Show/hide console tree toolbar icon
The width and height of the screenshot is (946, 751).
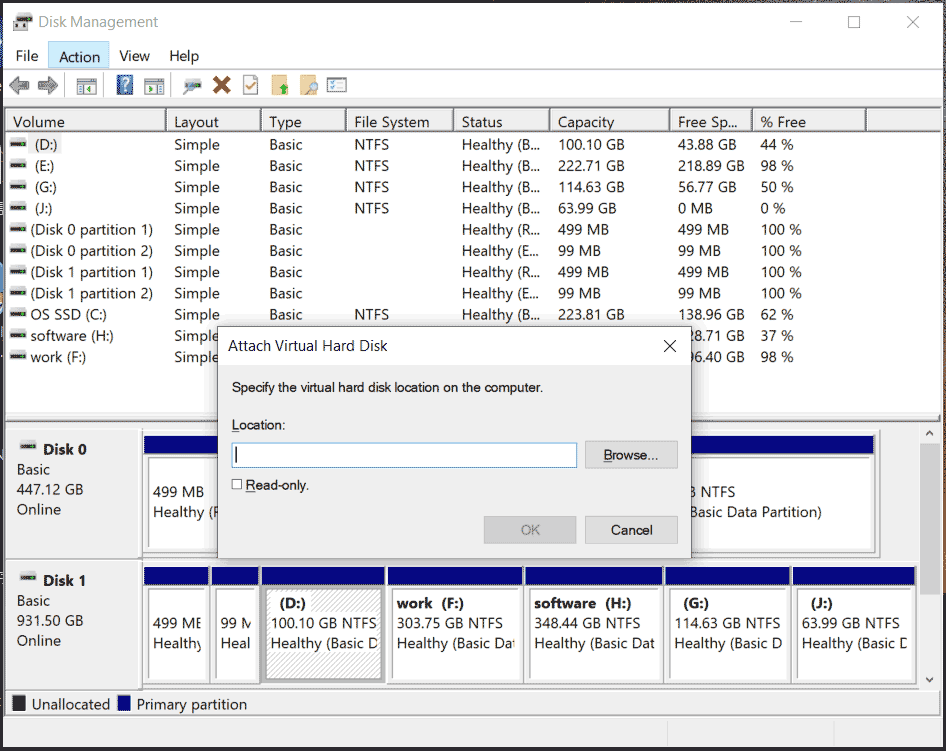[86, 86]
